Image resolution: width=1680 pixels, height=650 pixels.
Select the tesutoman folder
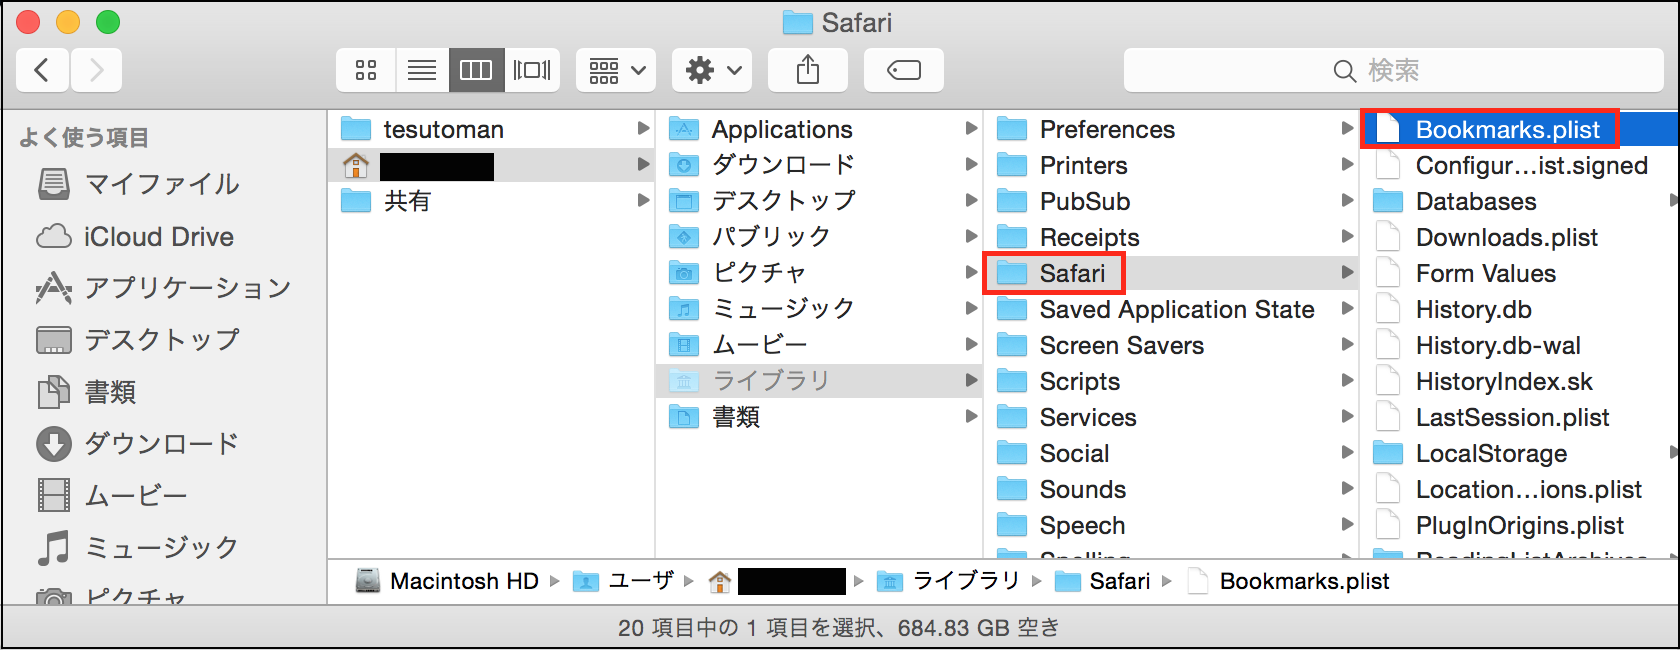point(491,129)
